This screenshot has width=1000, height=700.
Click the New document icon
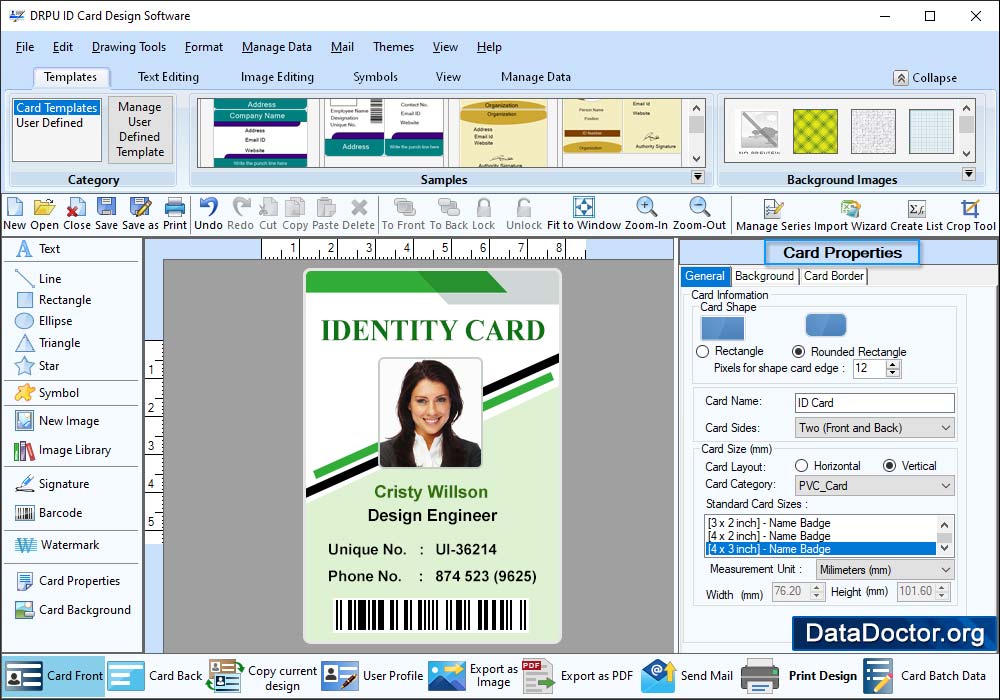coord(14,208)
